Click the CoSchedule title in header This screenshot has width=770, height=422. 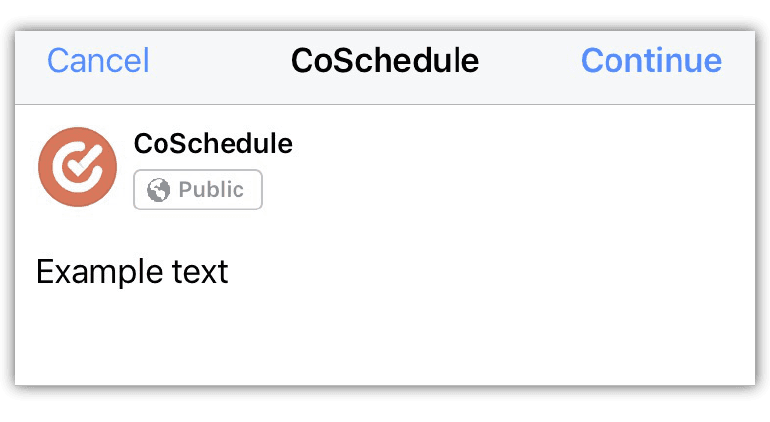point(385,61)
